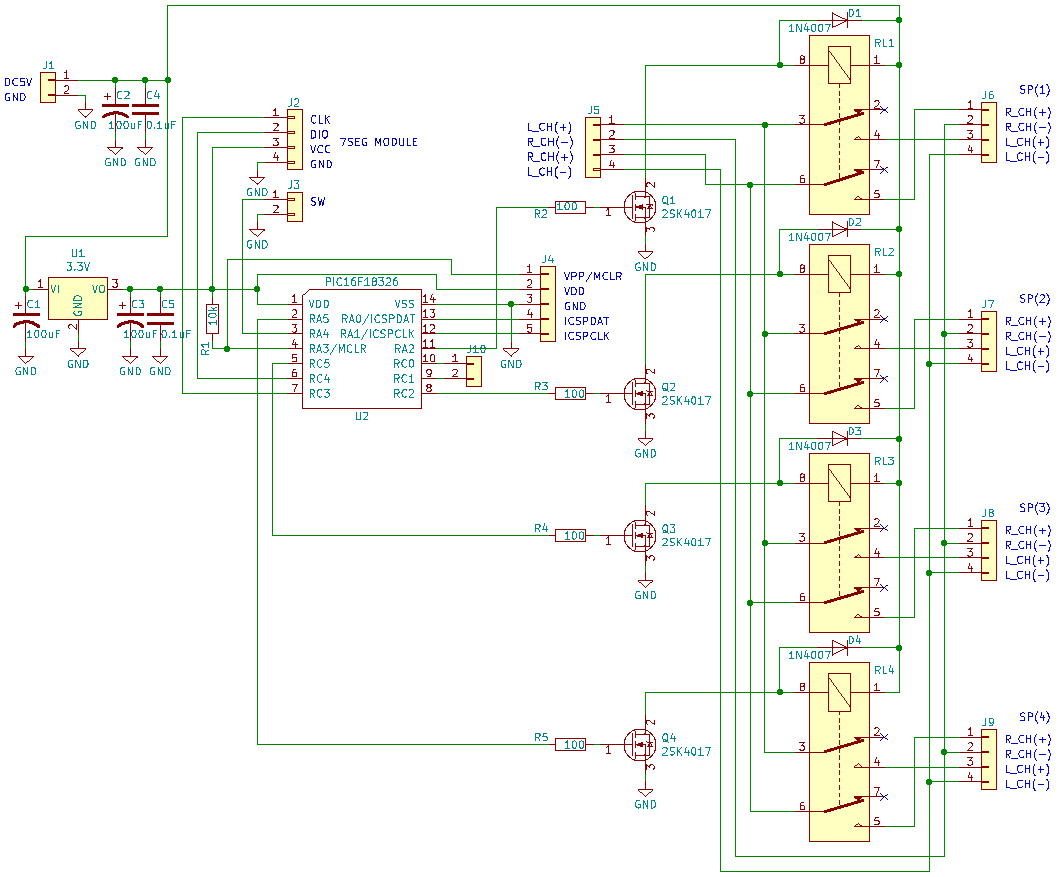Click the J10 two-pin header
Screen dimensions: 1060x877
coord(472,367)
